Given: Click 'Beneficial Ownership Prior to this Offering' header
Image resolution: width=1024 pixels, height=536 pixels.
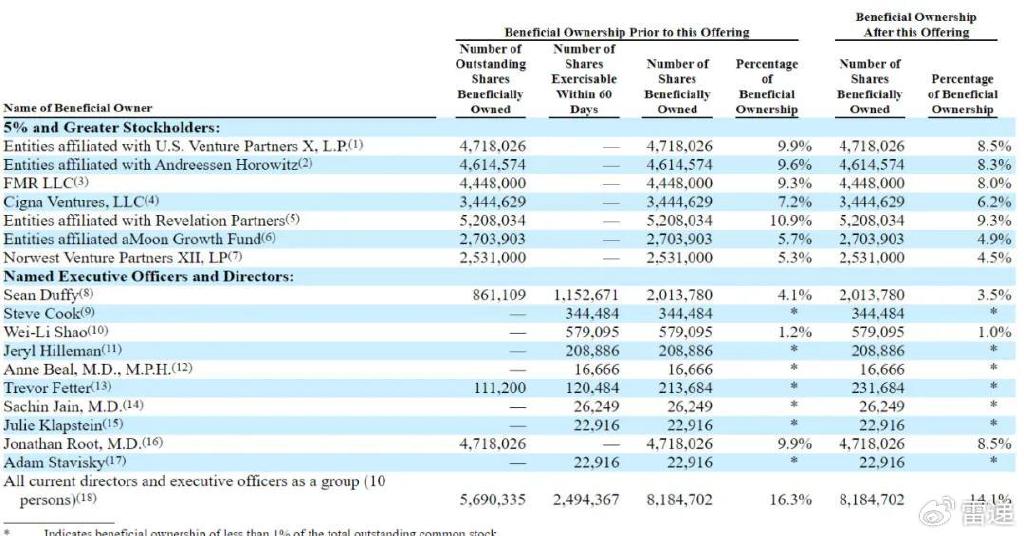Looking at the screenshot, I should pyautogui.click(x=627, y=32).
